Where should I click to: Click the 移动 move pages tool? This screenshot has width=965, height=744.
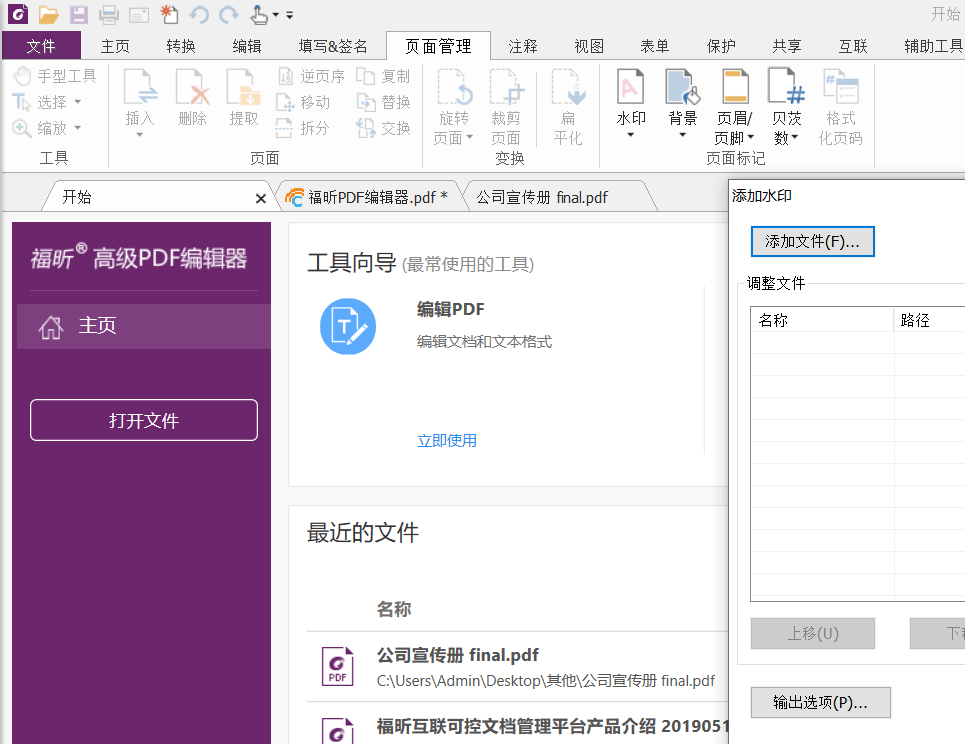coord(303,102)
